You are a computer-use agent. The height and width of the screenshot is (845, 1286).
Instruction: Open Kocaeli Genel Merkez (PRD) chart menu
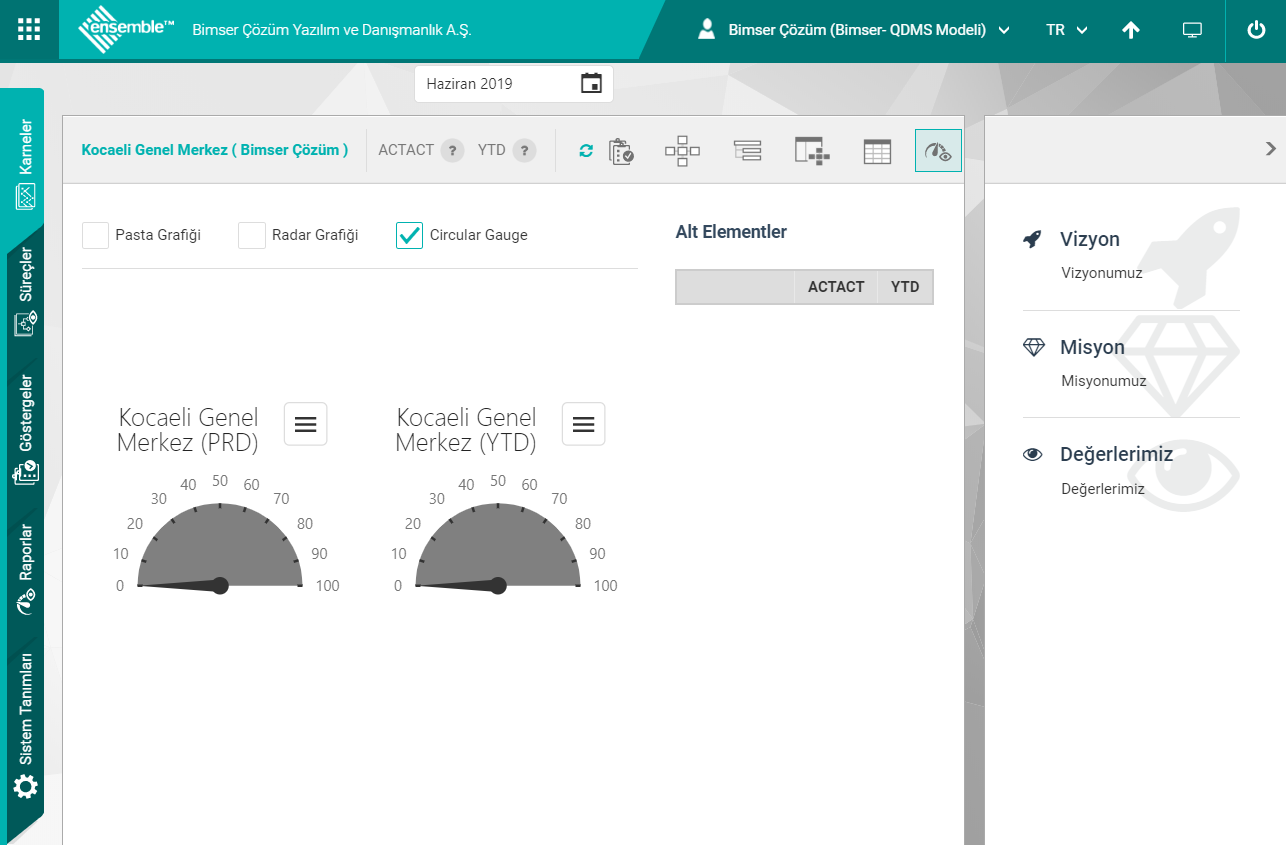[305, 425]
